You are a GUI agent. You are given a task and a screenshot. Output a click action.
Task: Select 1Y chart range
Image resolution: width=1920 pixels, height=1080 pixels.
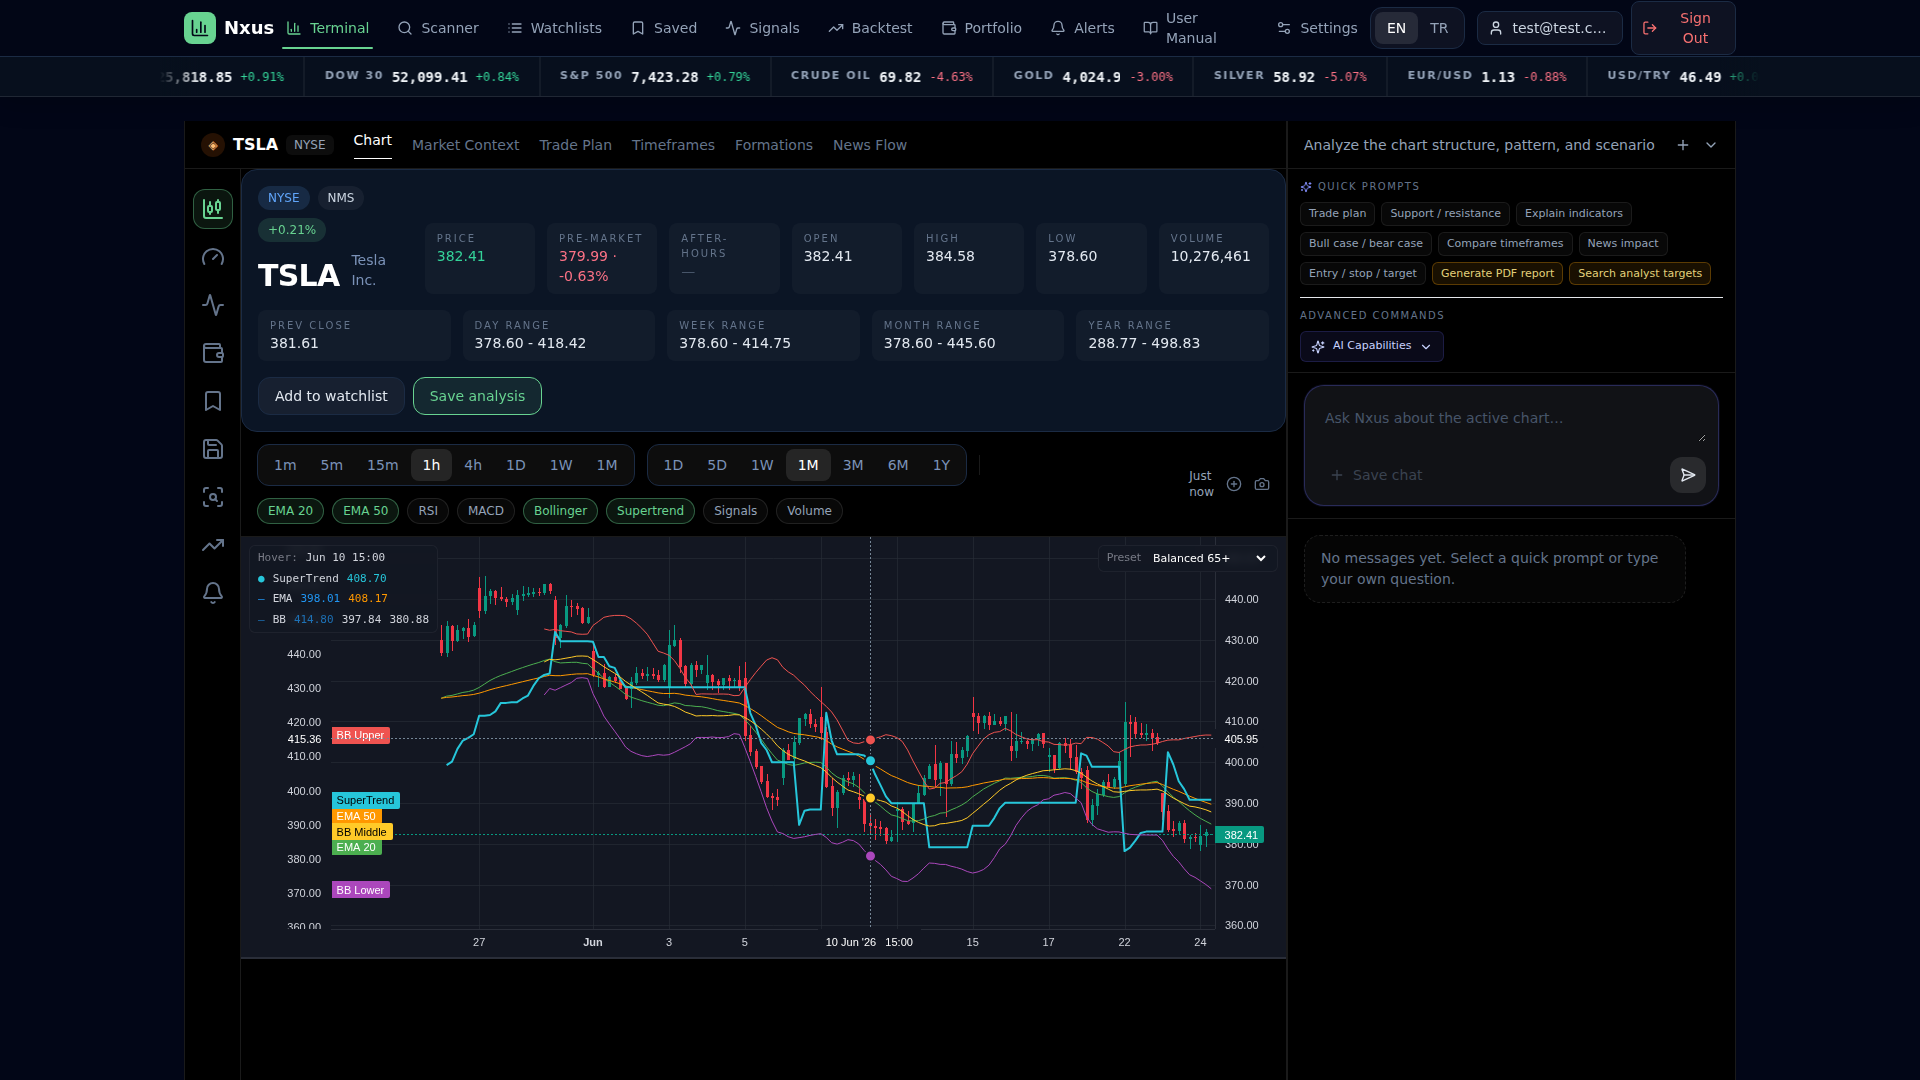[x=941, y=465]
